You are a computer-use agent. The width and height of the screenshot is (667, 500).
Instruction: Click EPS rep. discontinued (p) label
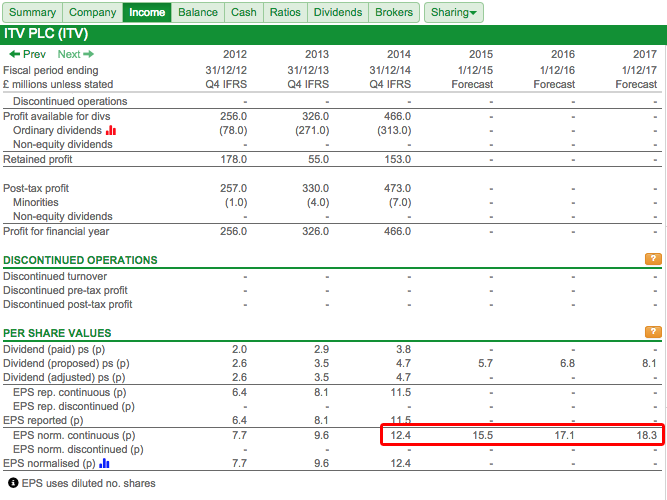click(x=74, y=406)
